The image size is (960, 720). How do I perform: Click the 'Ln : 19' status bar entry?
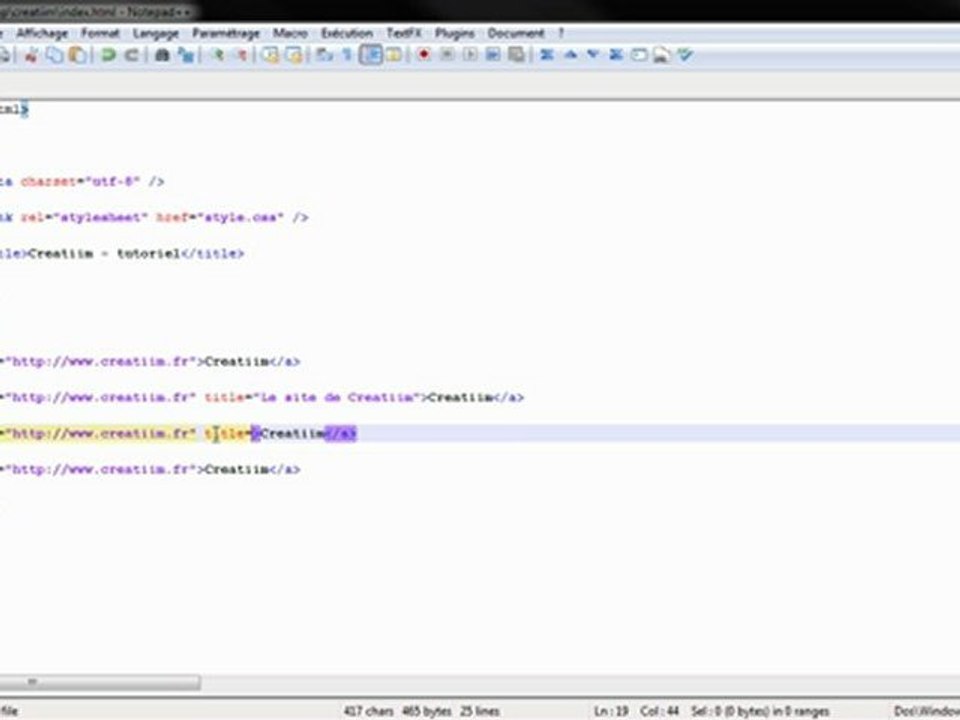[x=611, y=711]
